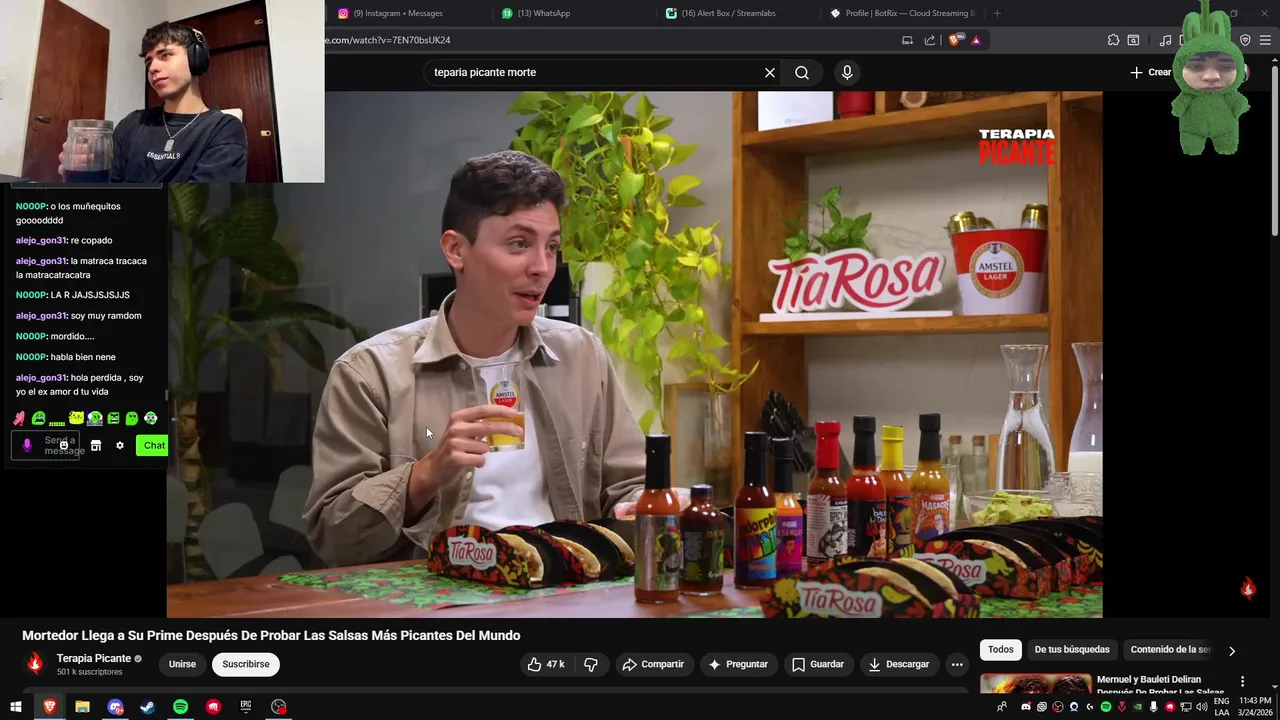1280x720 pixels.
Task: Click the Descargar download button
Action: pos(899,664)
